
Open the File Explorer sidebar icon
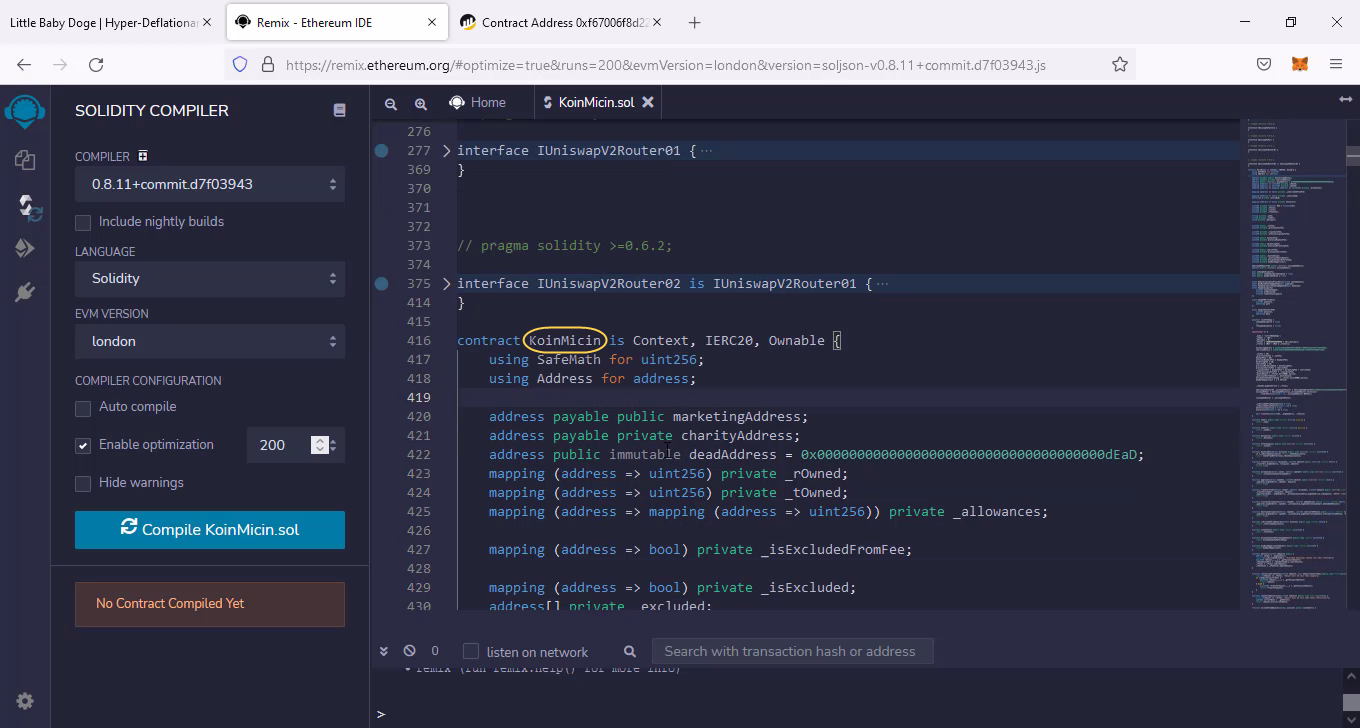pos(25,160)
